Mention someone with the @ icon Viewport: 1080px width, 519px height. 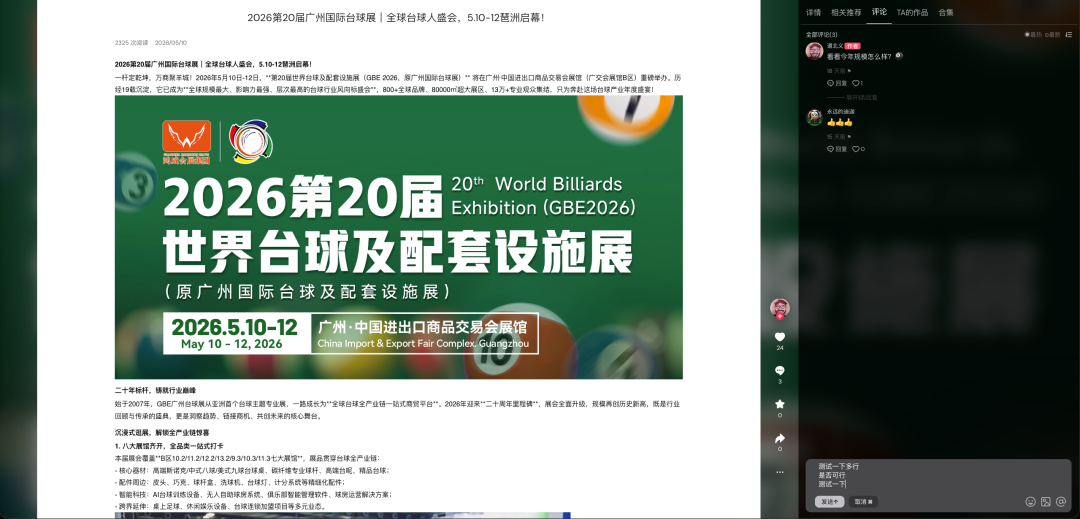(x=1061, y=502)
